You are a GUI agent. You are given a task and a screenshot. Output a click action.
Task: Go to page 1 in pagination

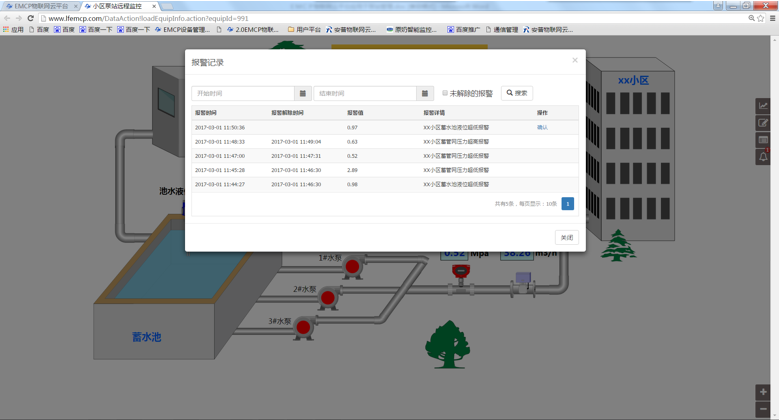(x=568, y=204)
